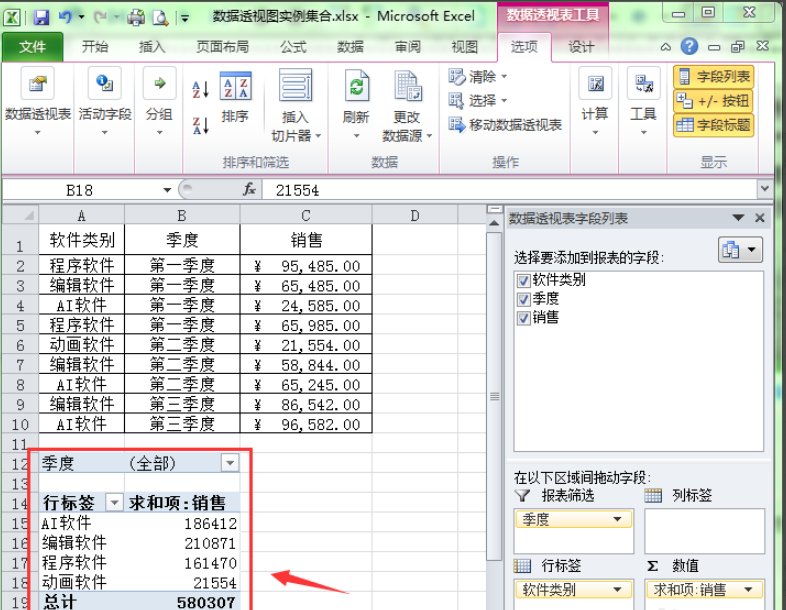Screen dimensions: 786x610
Task: Click the formula bar value 21554
Action: tap(297, 190)
